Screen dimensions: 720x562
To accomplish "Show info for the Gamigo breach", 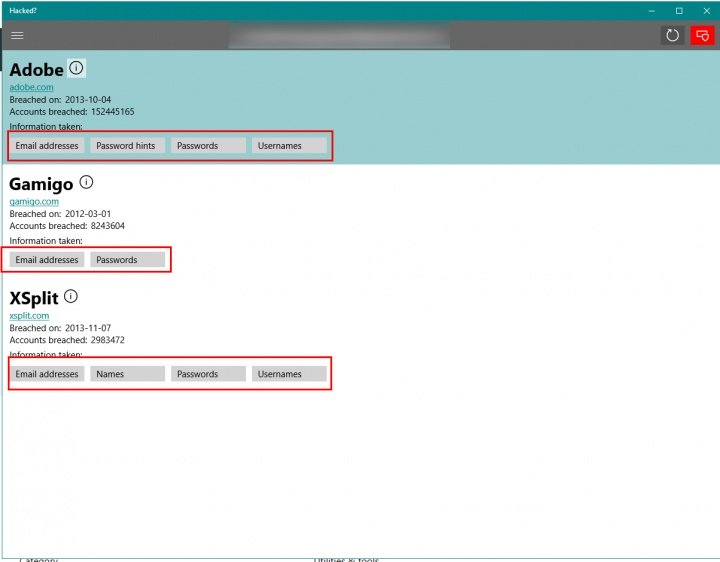I will (86, 182).
